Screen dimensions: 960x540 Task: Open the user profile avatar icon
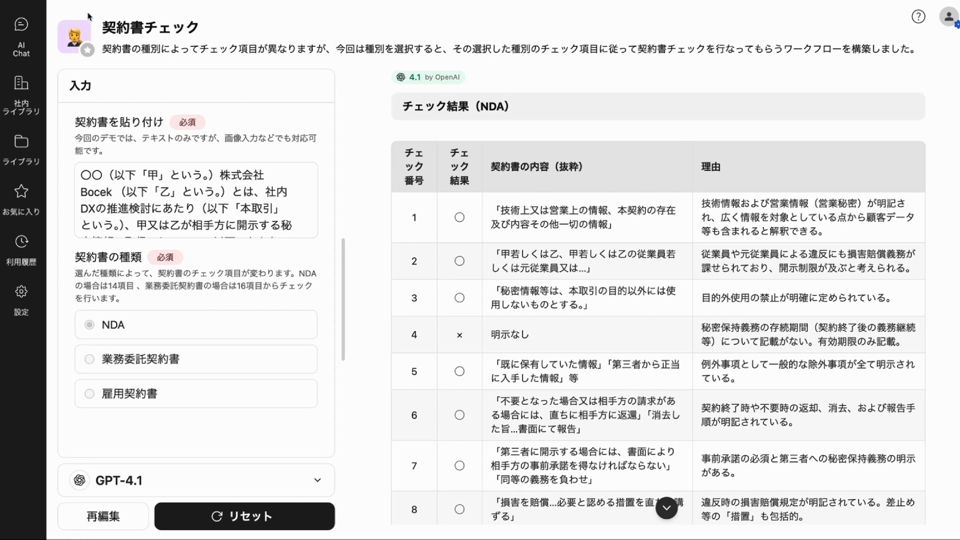pyautogui.click(x=948, y=17)
